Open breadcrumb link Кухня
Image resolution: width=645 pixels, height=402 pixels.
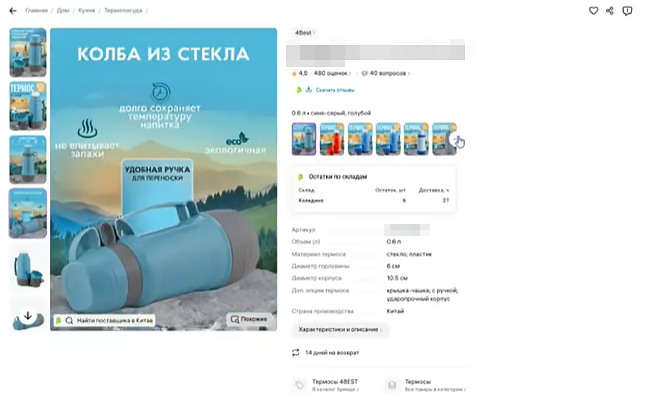86,10
